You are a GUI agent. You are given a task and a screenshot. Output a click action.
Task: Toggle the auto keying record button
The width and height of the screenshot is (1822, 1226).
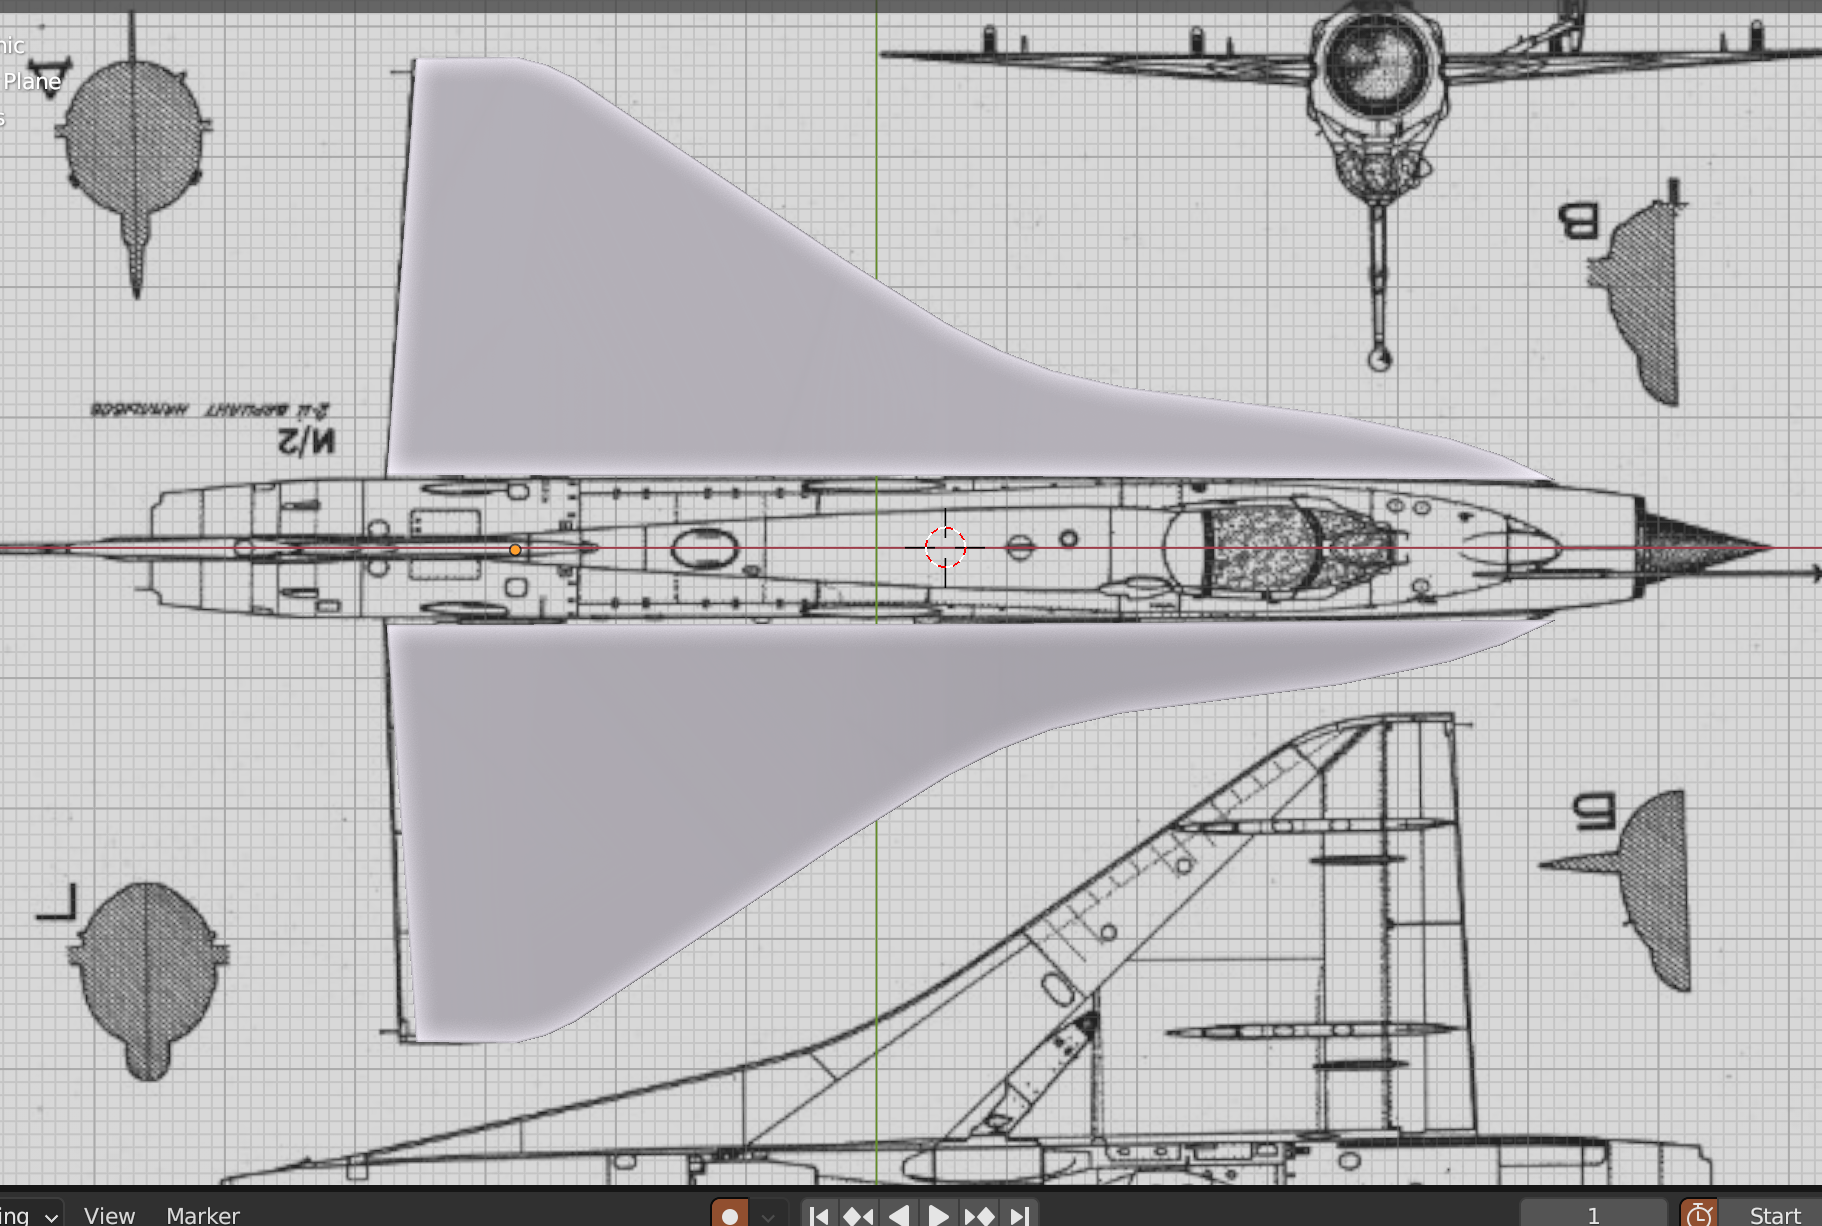point(730,1215)
